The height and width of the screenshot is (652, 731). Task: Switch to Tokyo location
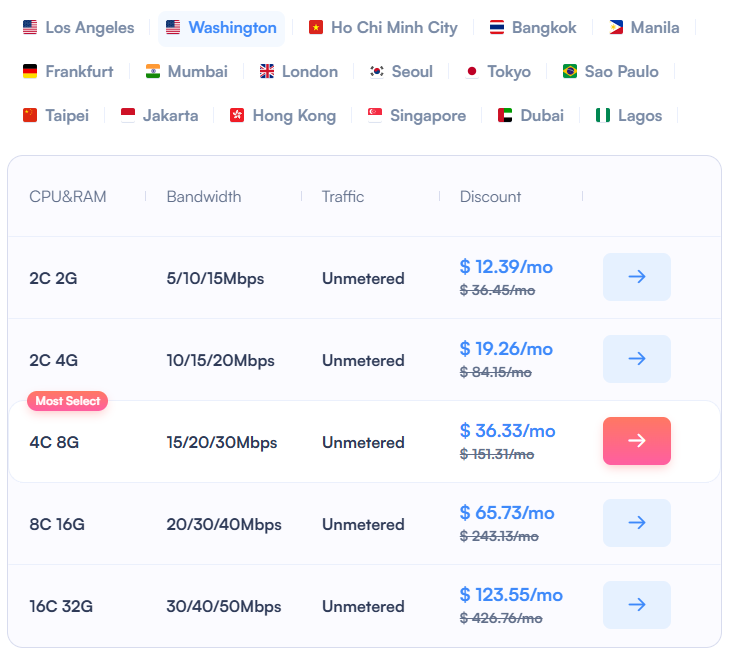[498, 72]
